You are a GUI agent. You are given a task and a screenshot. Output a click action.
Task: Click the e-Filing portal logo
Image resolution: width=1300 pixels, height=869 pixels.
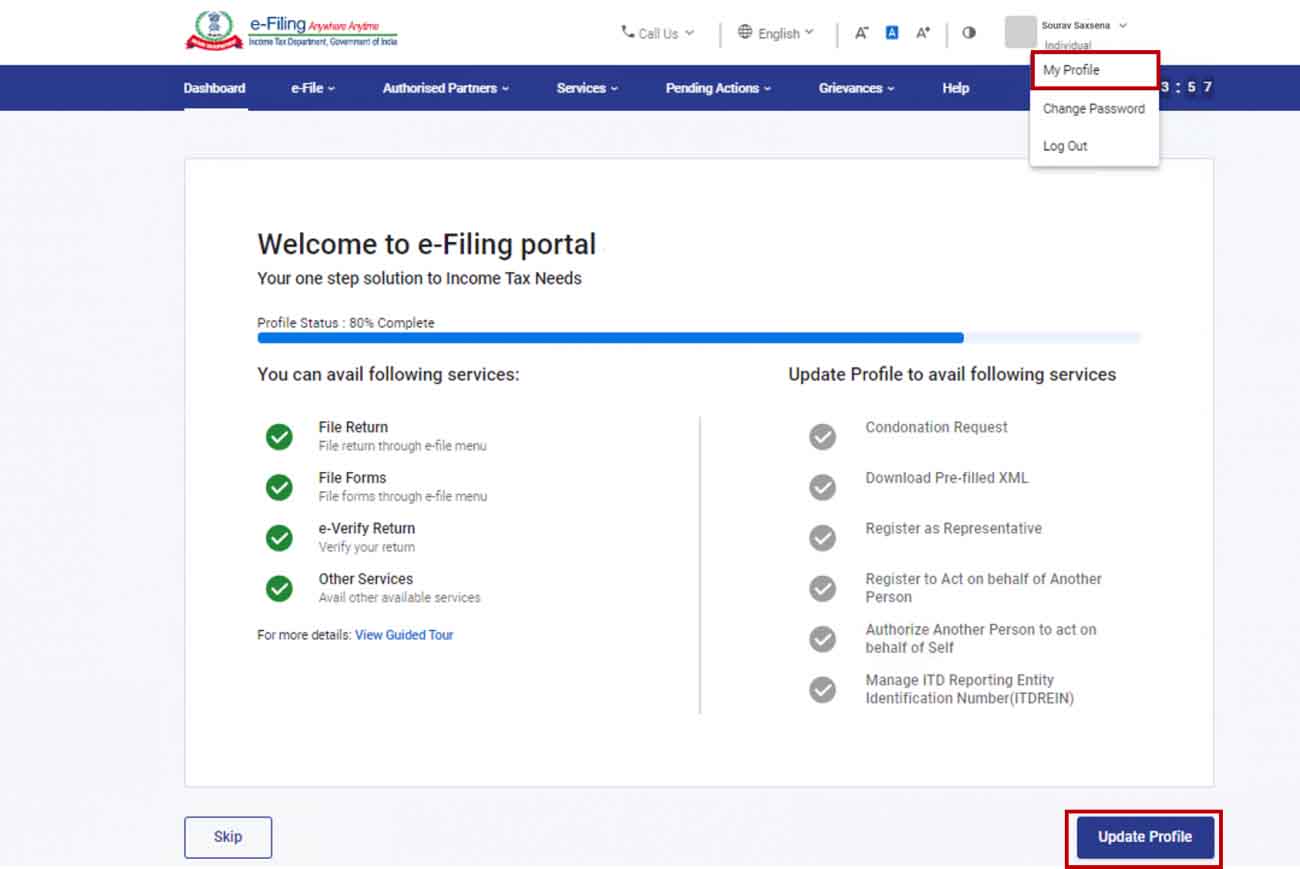coord(291,31)
